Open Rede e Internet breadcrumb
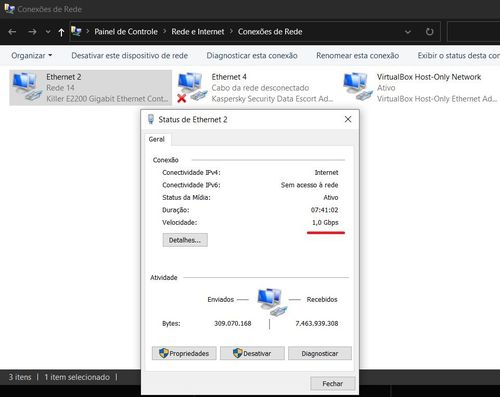This screenshot has height=397, width=500. pyautogui.click(x=198, y=32)
